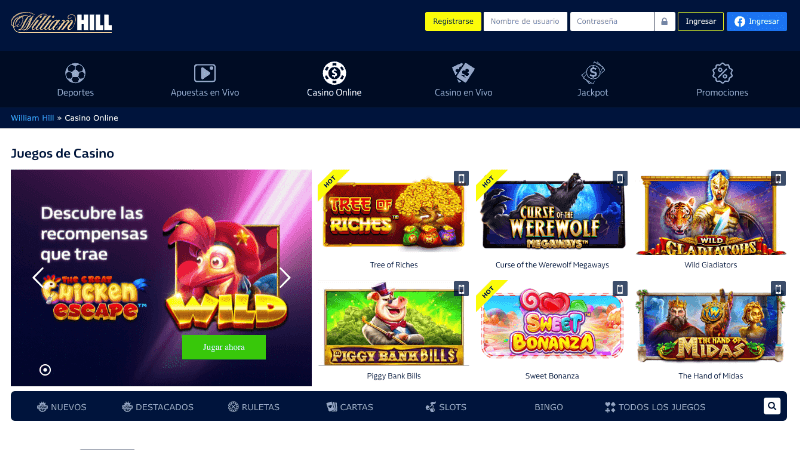The height and width of the screenshot is (450, 800).
Task: Select the Casino Online chip icon
Action: (334, 73)
